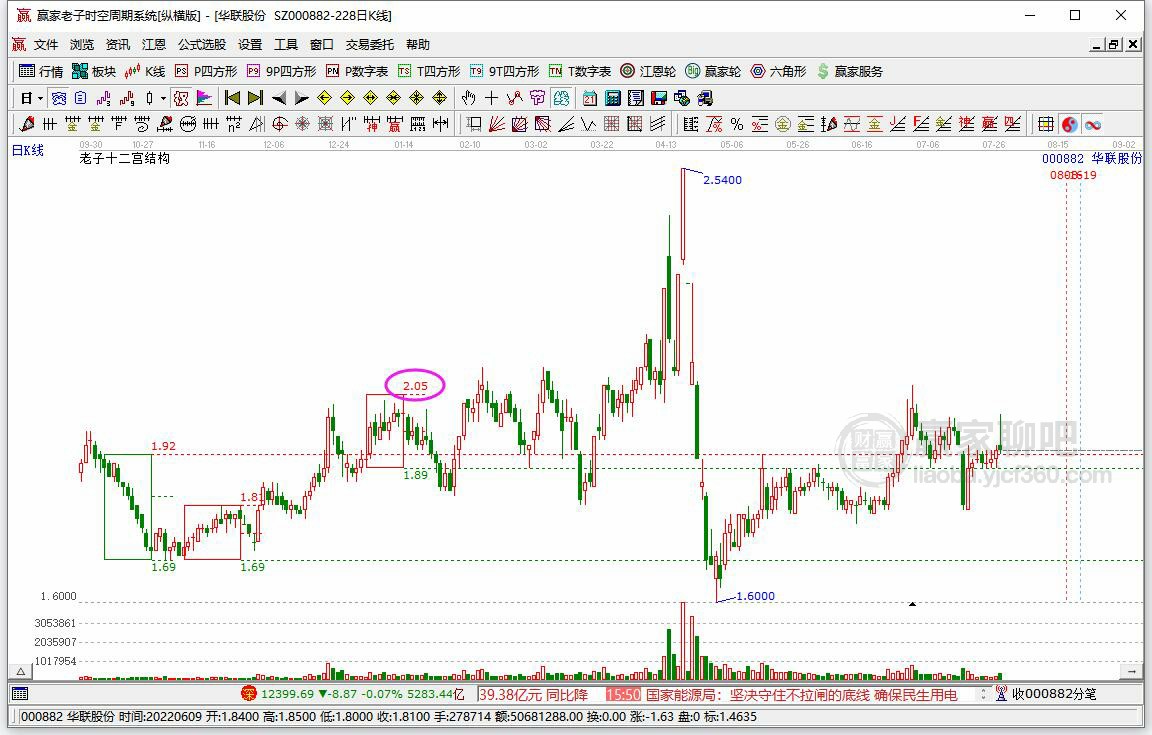Open the 六角形 hexagon tool

tap(778, 71)
